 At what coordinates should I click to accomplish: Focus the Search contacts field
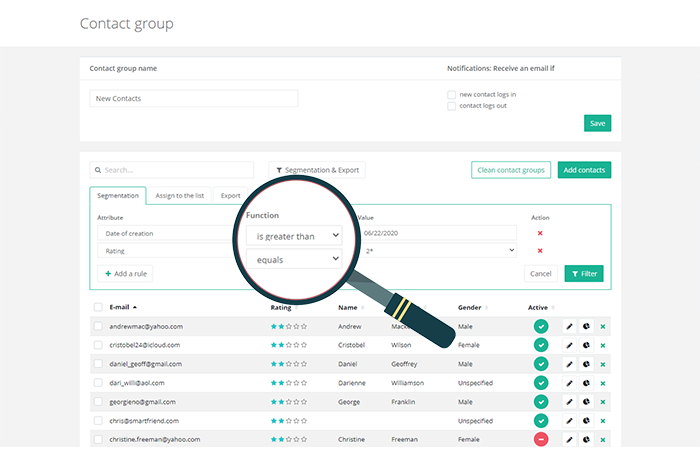(x=171, y=170)
